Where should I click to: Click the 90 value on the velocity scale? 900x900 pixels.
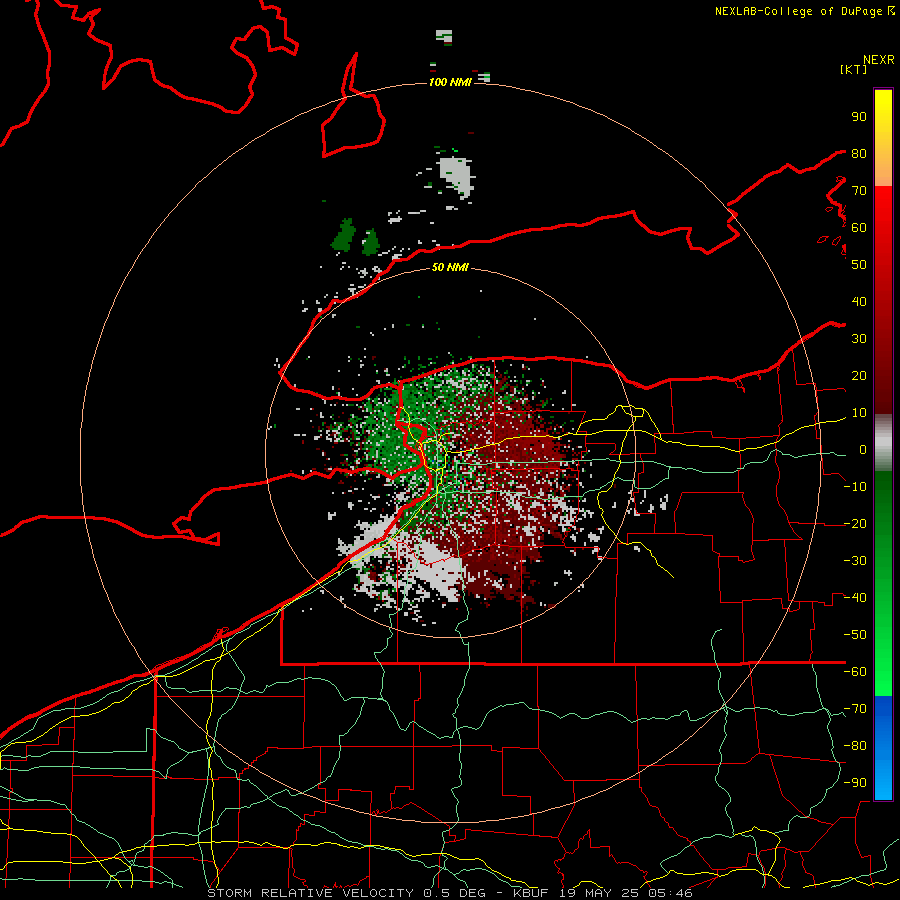tap(859, 117)
